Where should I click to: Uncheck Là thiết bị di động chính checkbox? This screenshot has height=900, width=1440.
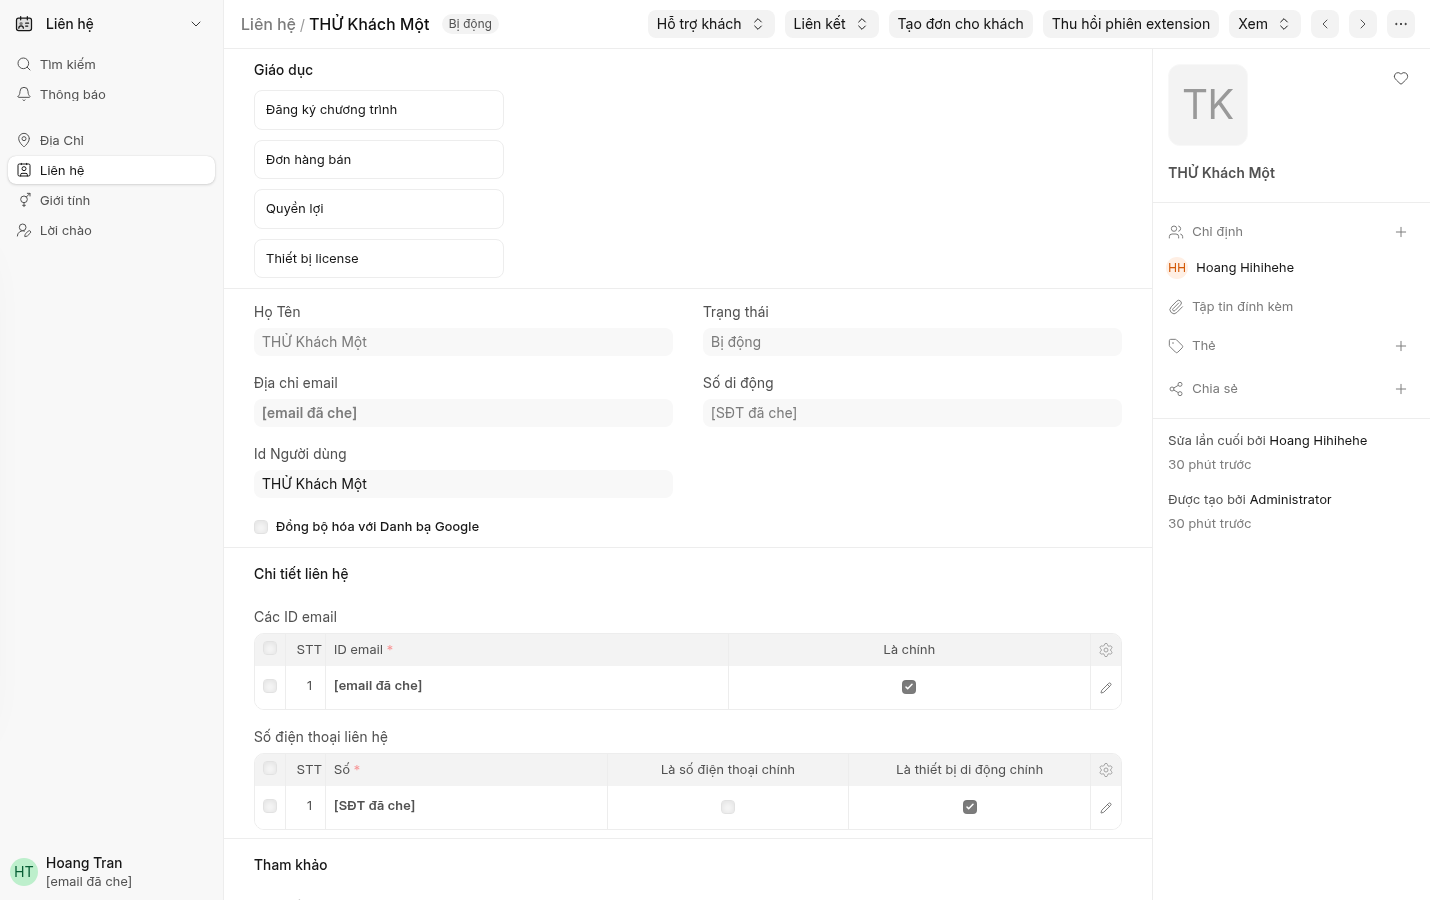click(970, 807)
